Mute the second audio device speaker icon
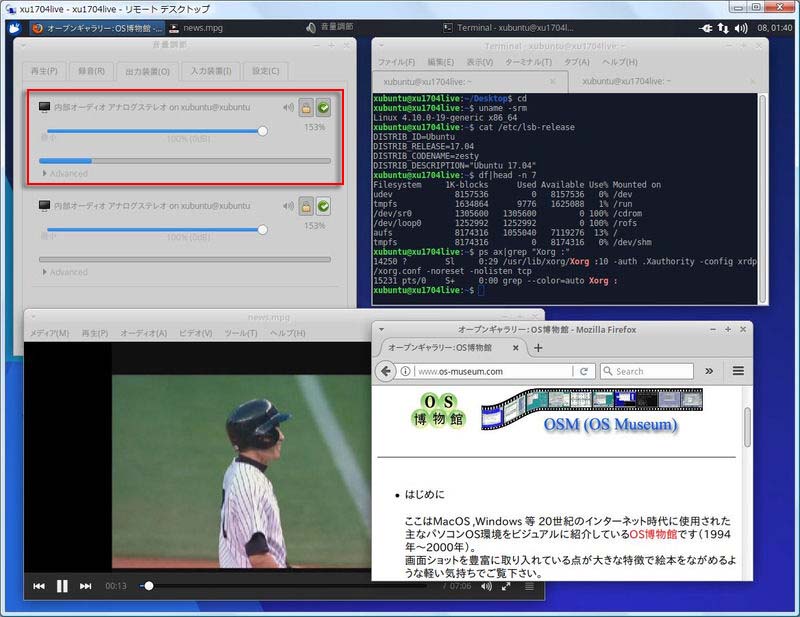This screenshot has height=617, width=800. click(288, 206)
